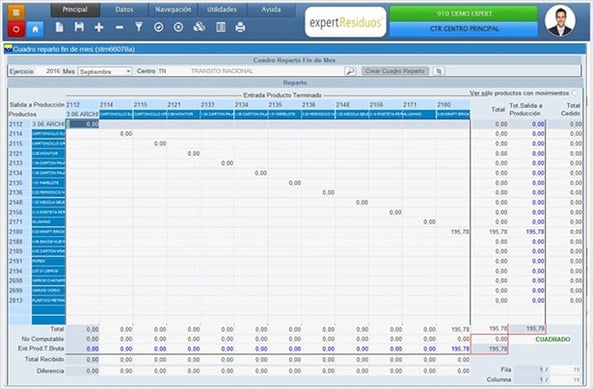Open the funnel filter tool
The height and width of the screenshot is (389, 593).
139,27
